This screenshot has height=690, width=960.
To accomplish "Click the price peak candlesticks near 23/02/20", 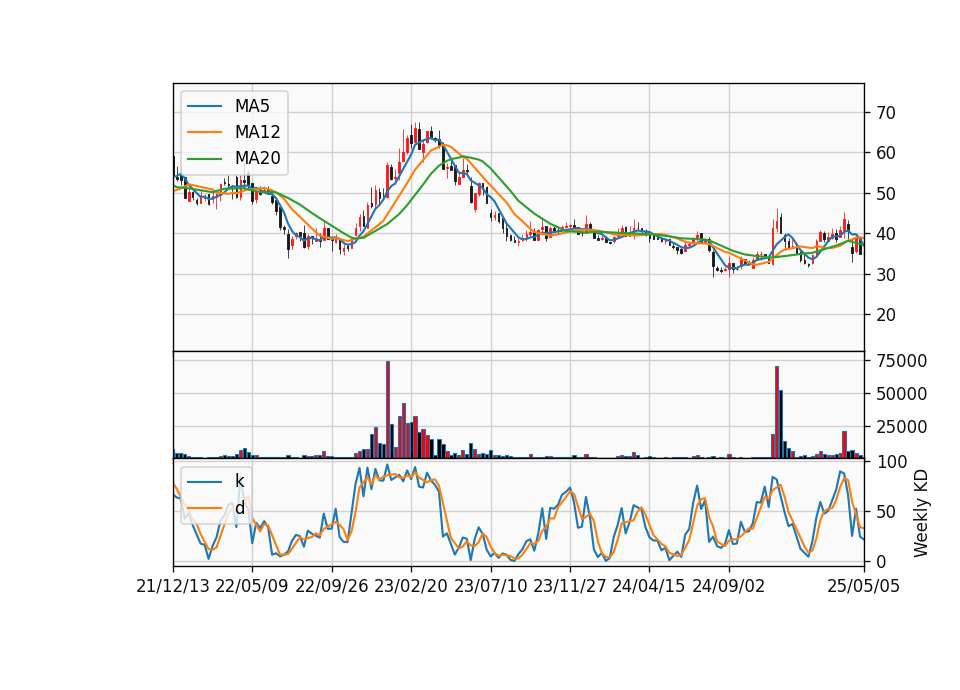I will point(415,138).
